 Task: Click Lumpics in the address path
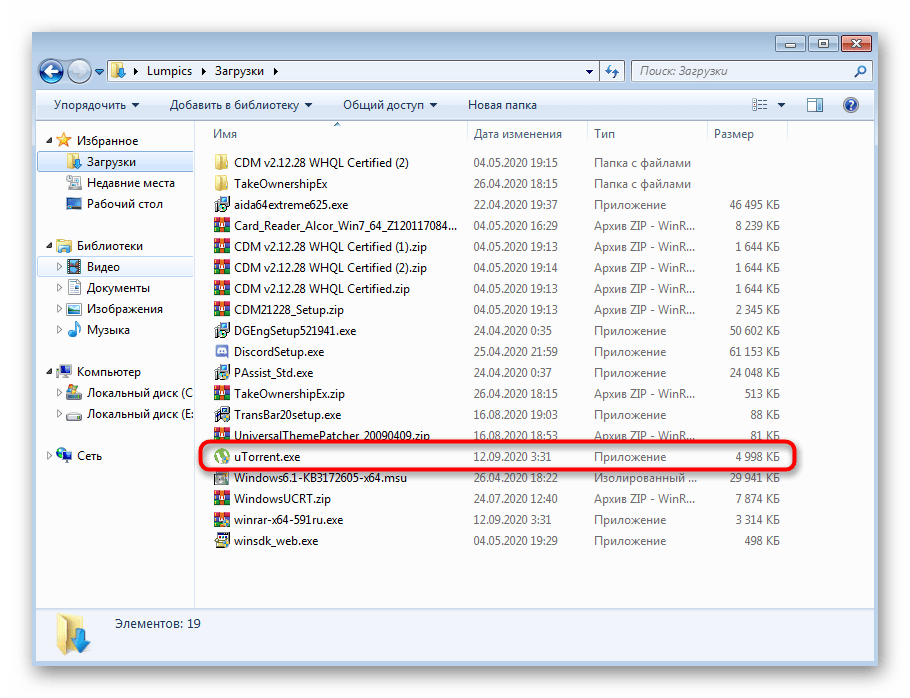169,71
